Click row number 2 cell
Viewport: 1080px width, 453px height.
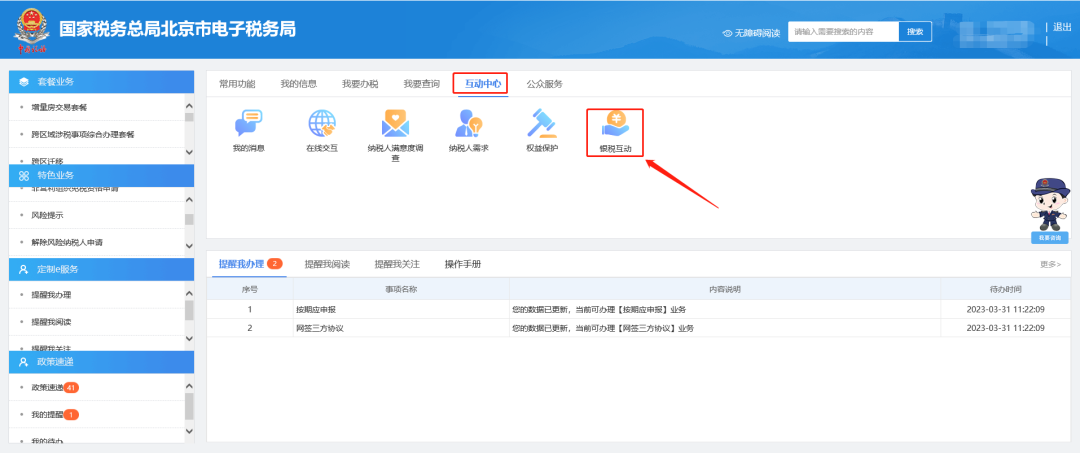click(249, 328)
